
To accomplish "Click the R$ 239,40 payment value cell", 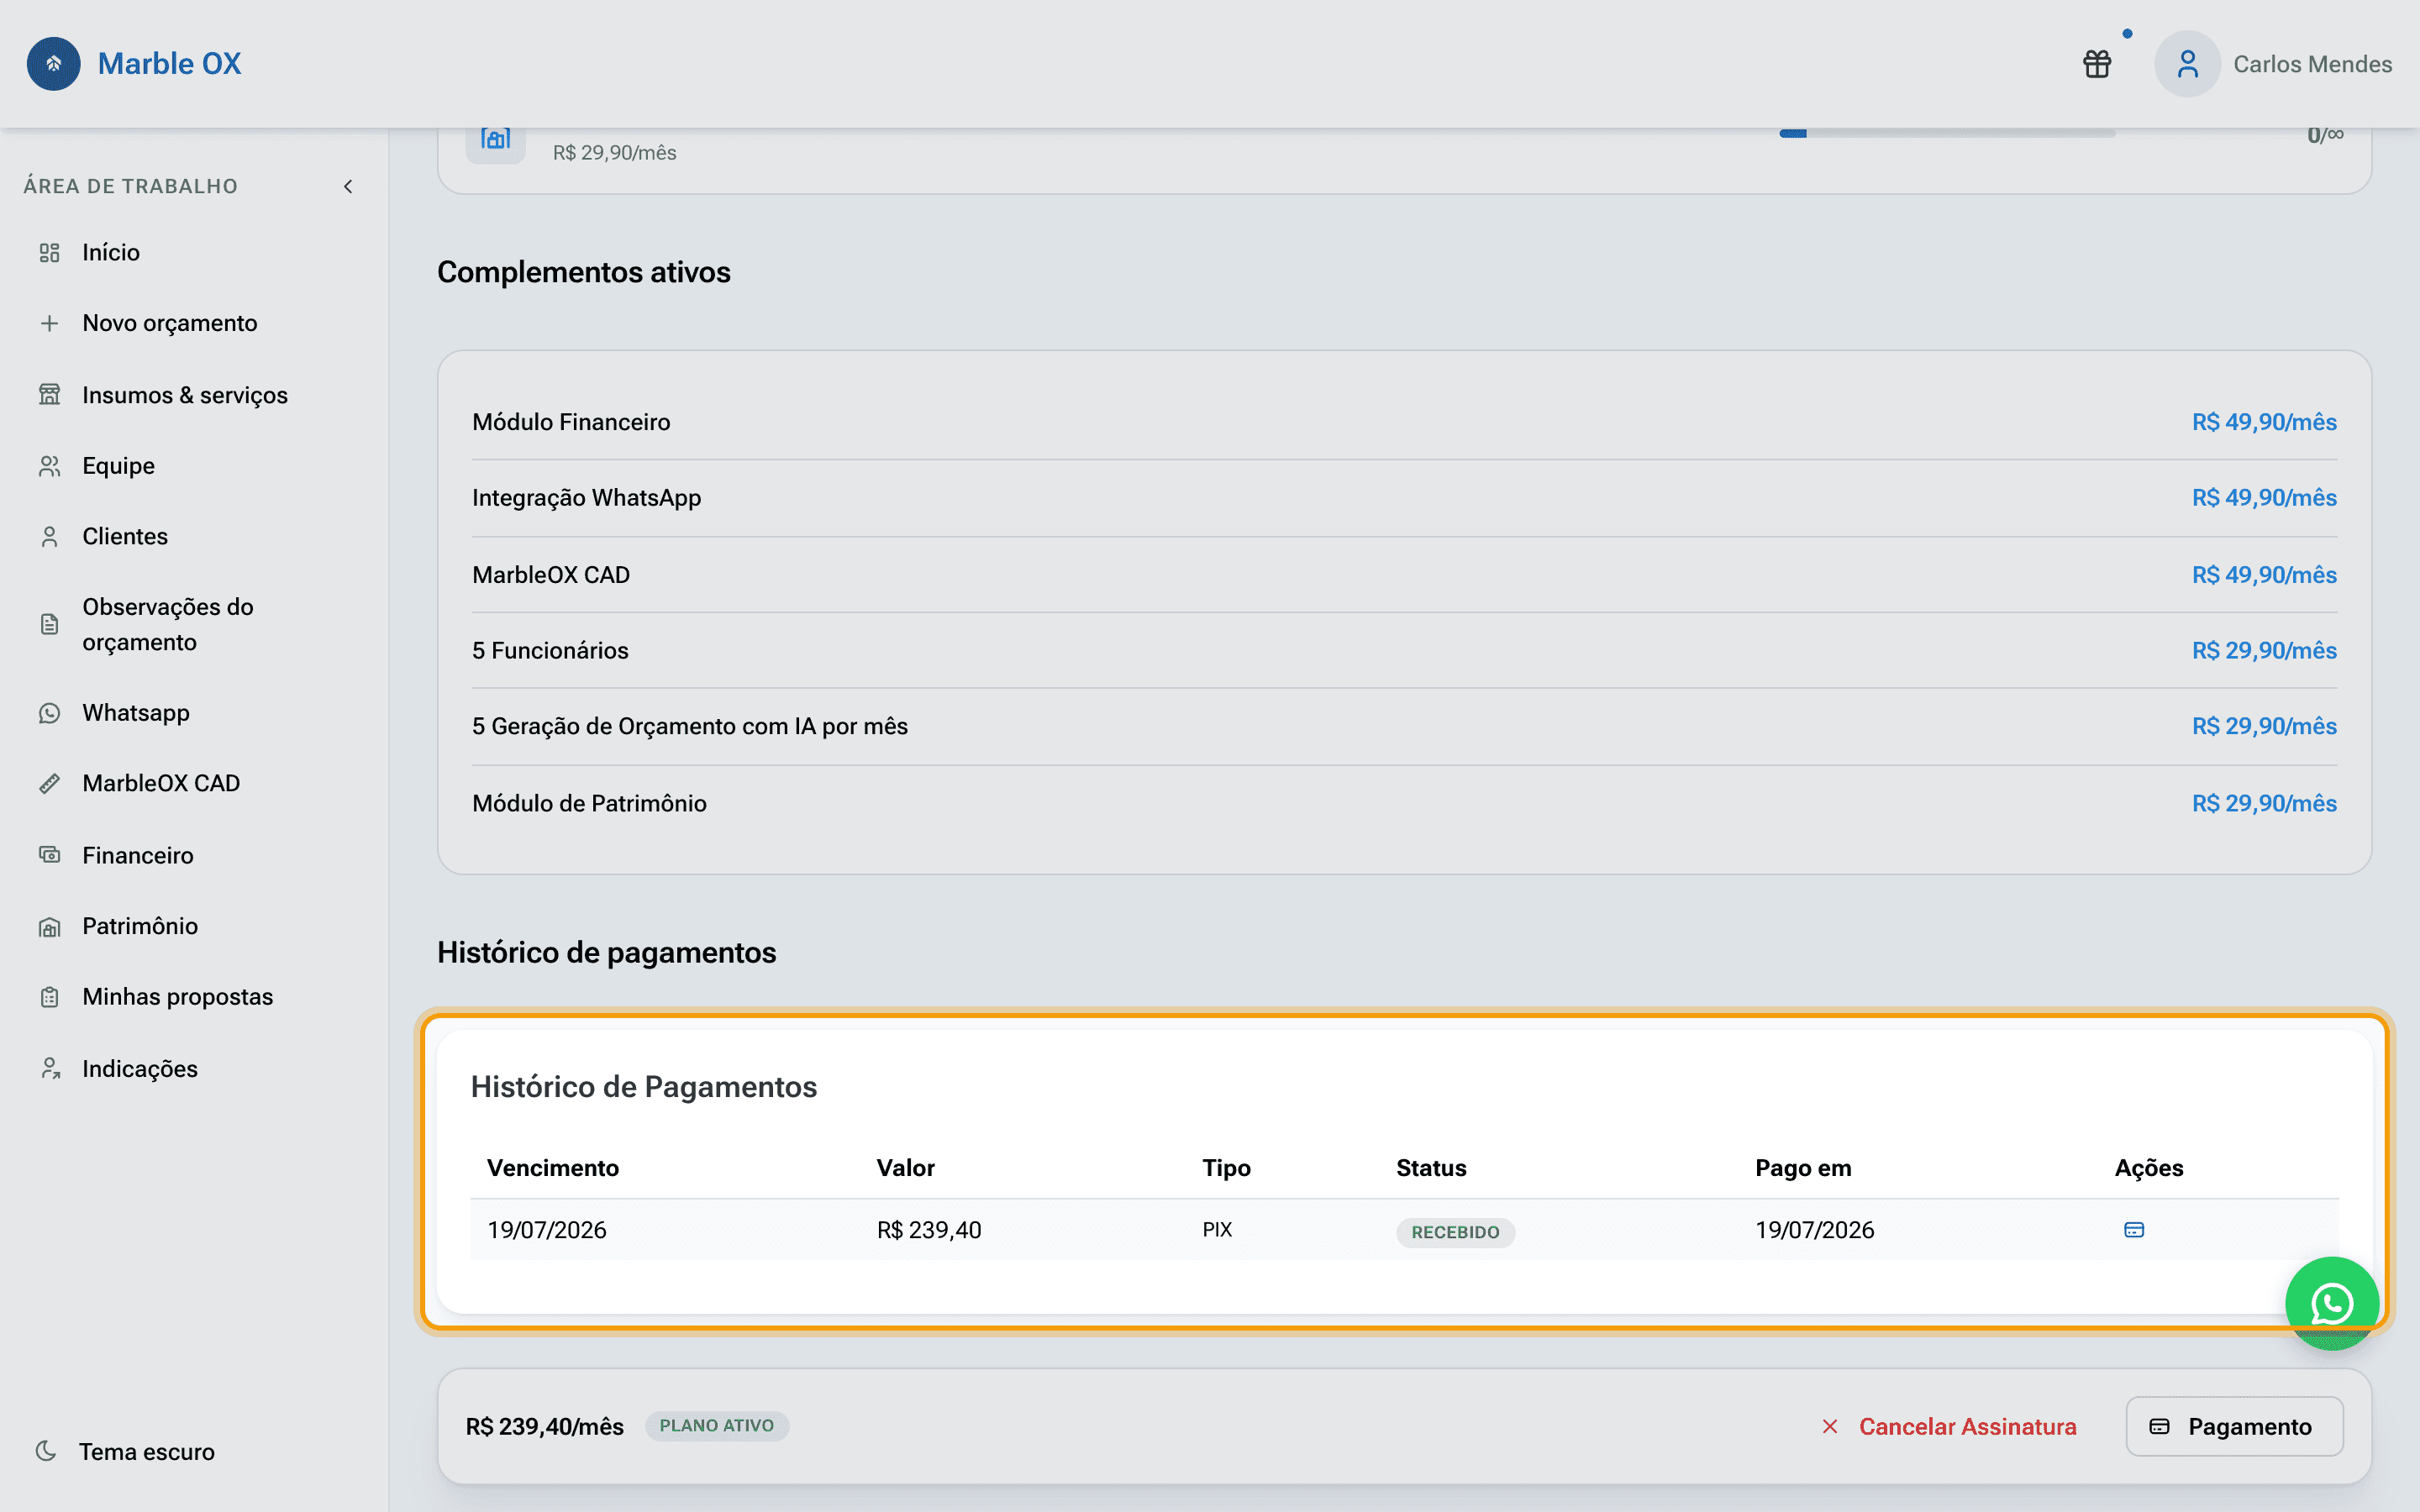I will click(x=929, y=1230).
